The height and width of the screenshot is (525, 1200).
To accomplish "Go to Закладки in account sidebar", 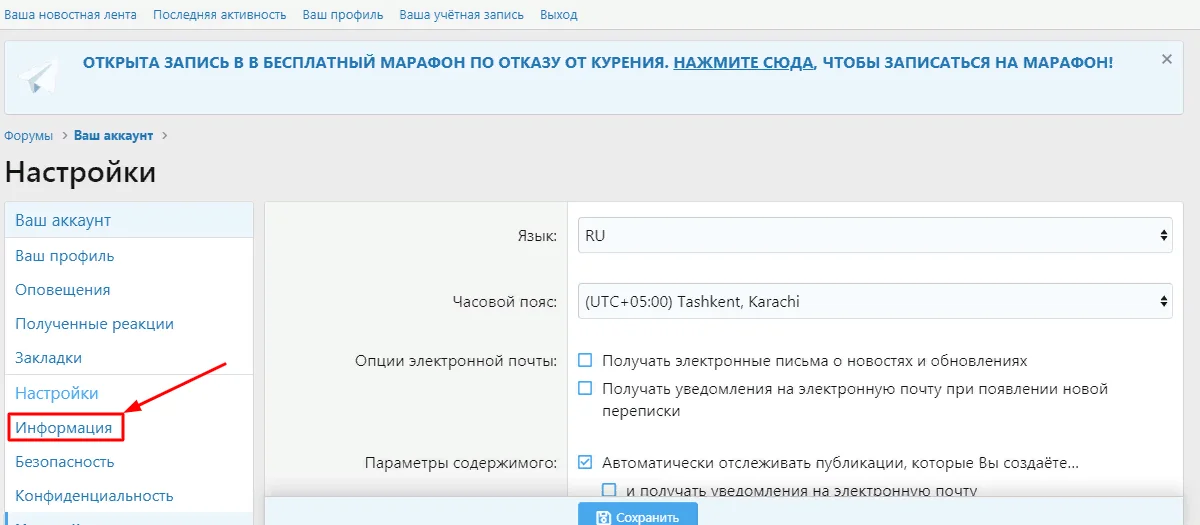I will click(x=49, y=358).
